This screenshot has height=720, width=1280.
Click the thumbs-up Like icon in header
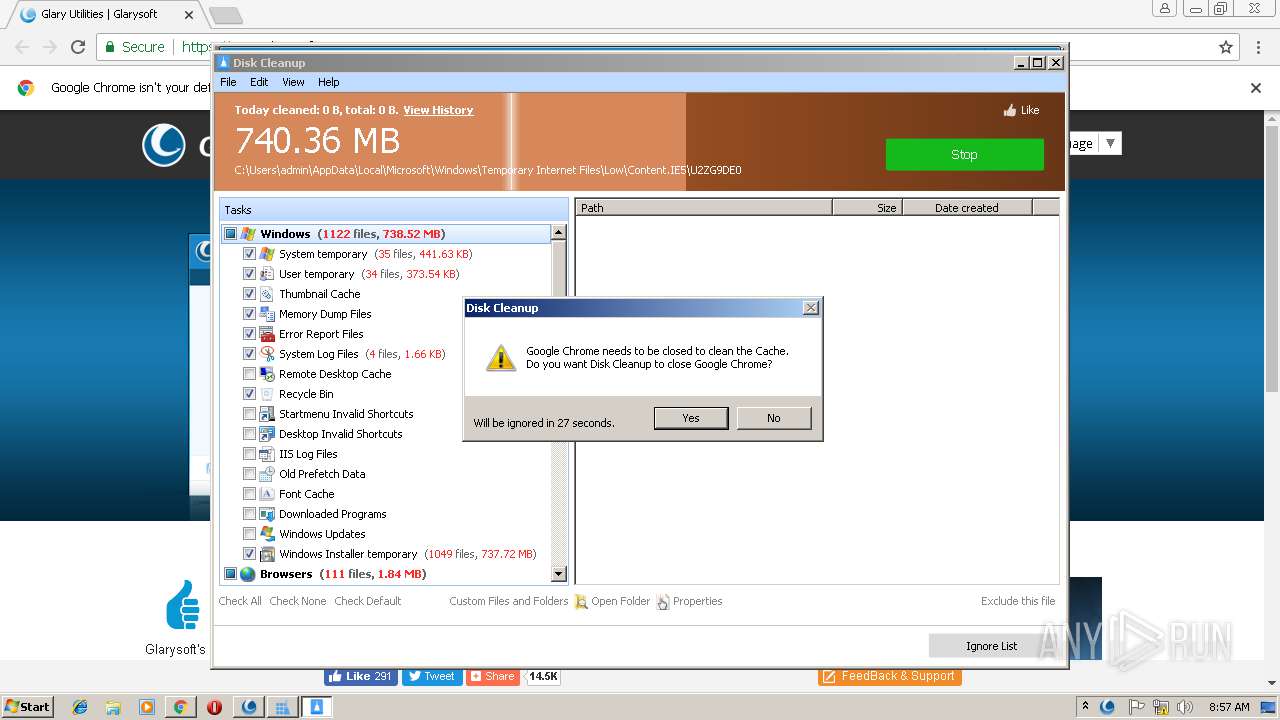pos(1010,110)
